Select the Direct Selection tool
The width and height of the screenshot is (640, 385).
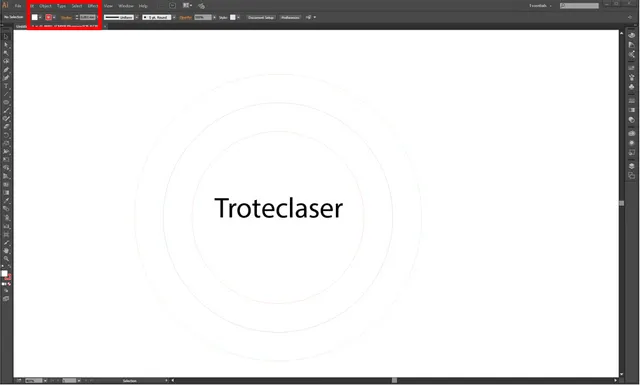pyautogui.click(x=6, y=45)
